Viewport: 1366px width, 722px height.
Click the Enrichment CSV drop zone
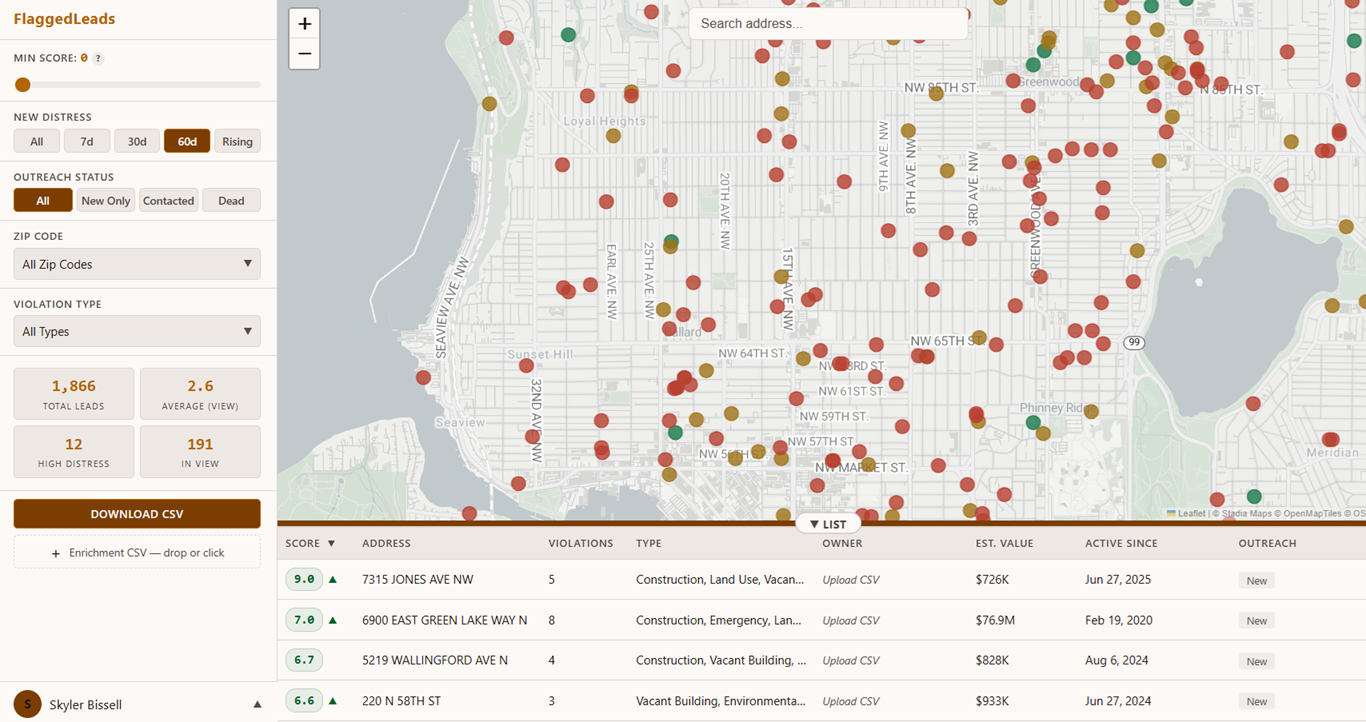pos(137,552)
